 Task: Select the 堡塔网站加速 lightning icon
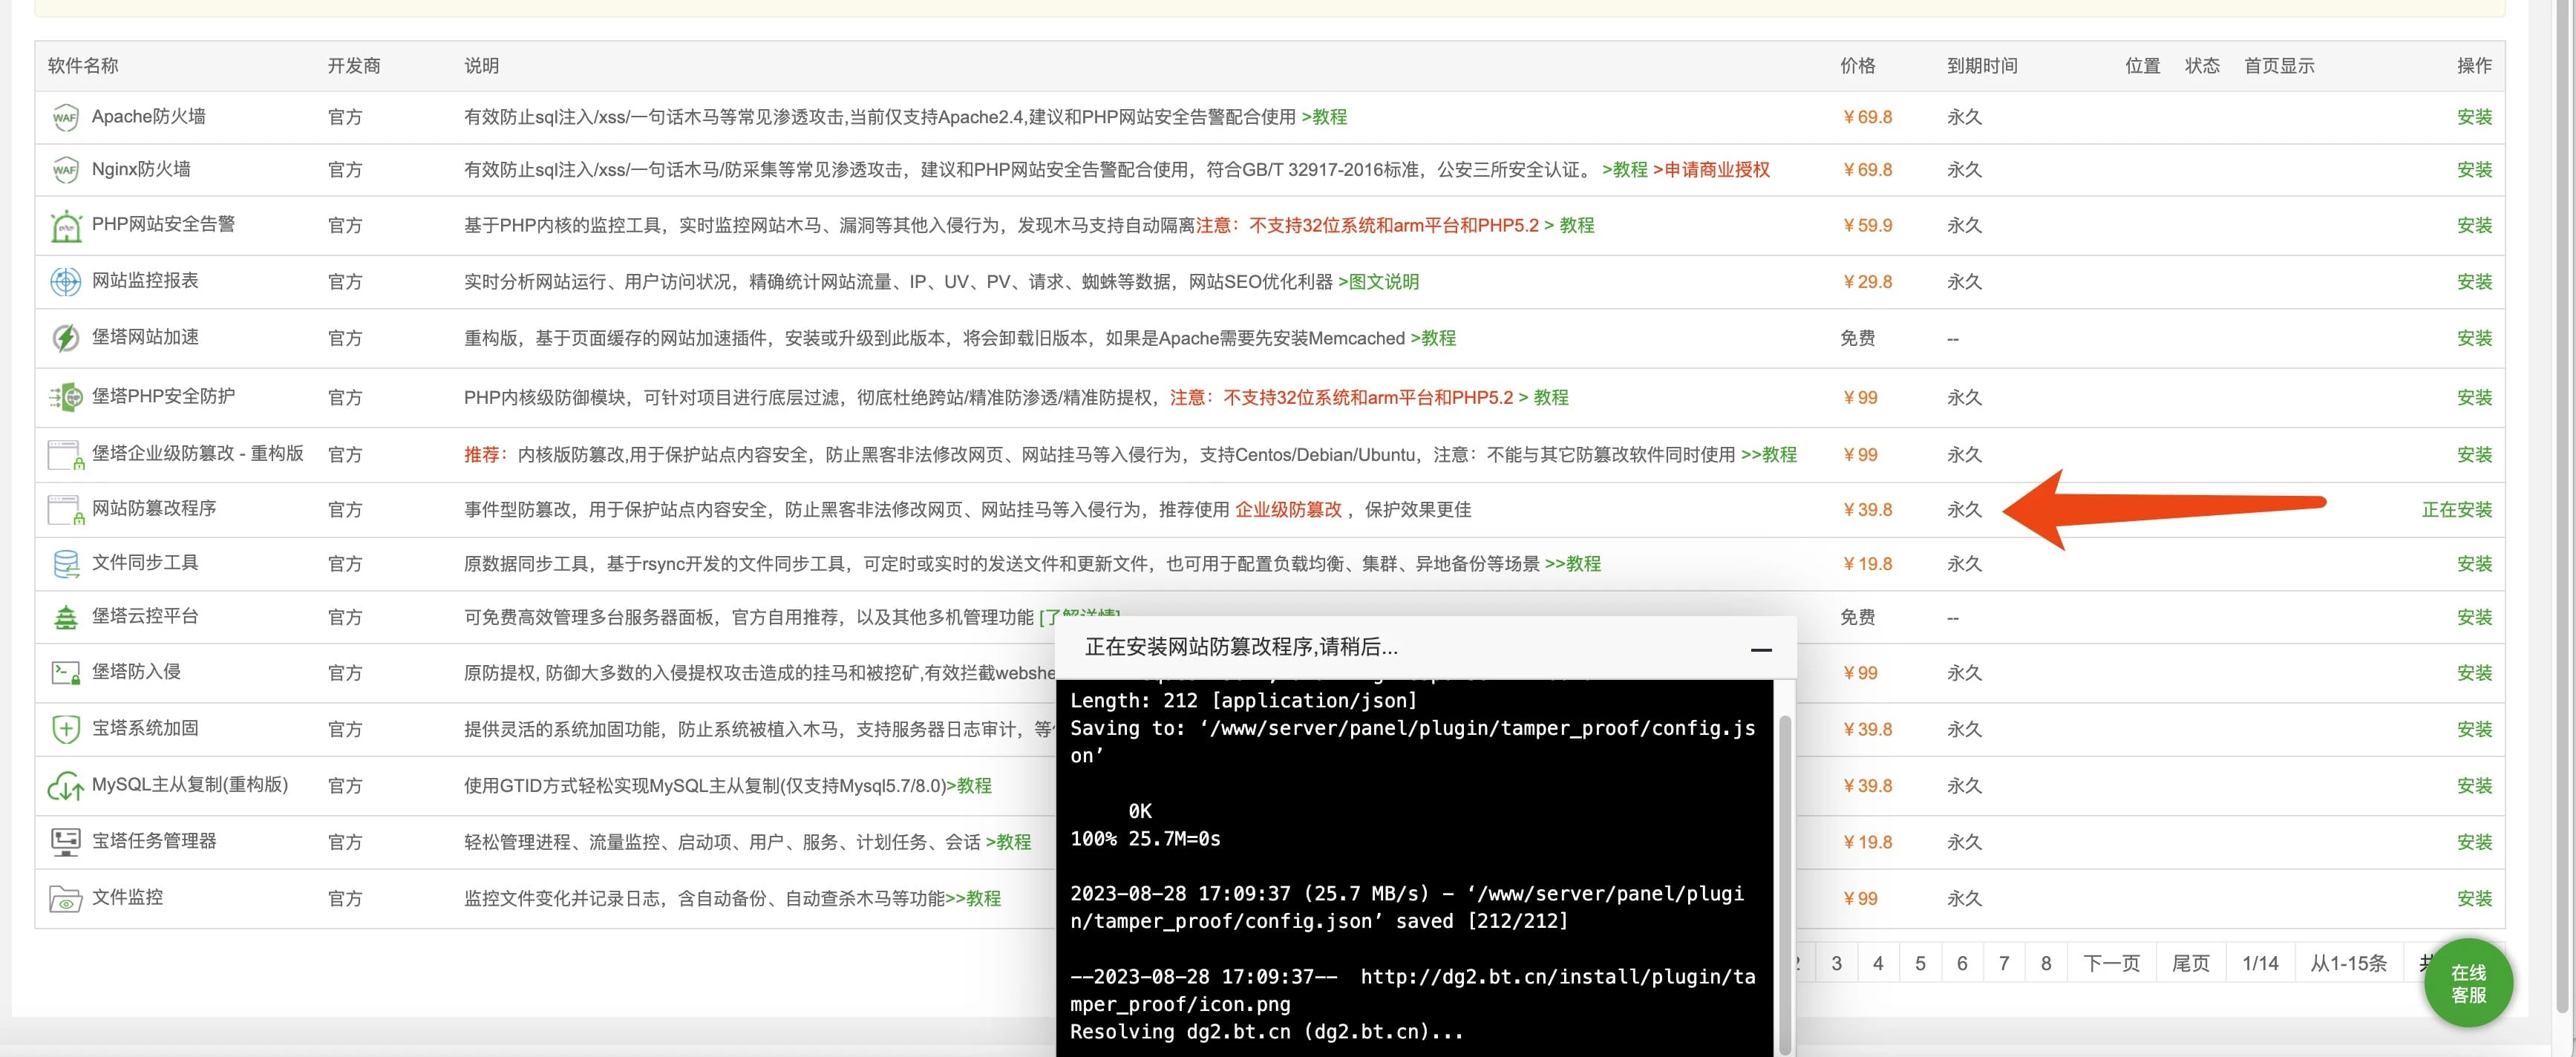pyautogui.click(x=65, y=337)
